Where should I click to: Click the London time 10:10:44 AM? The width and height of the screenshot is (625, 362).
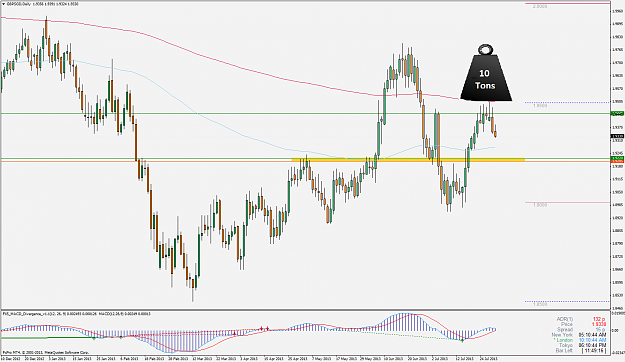click(593, 340)
